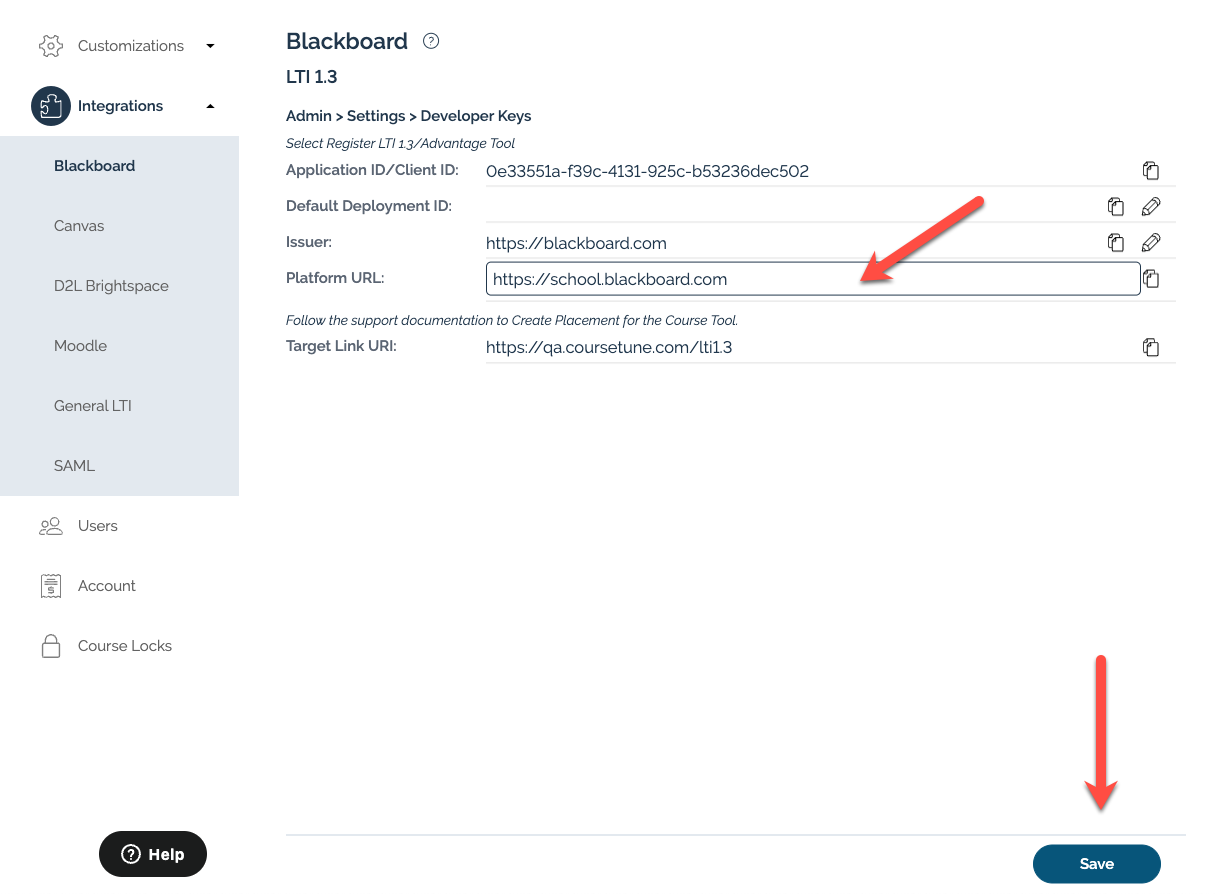Open the Course Locks section label
The width and height of the screenshot is (1215, 894).
(125, 646)
